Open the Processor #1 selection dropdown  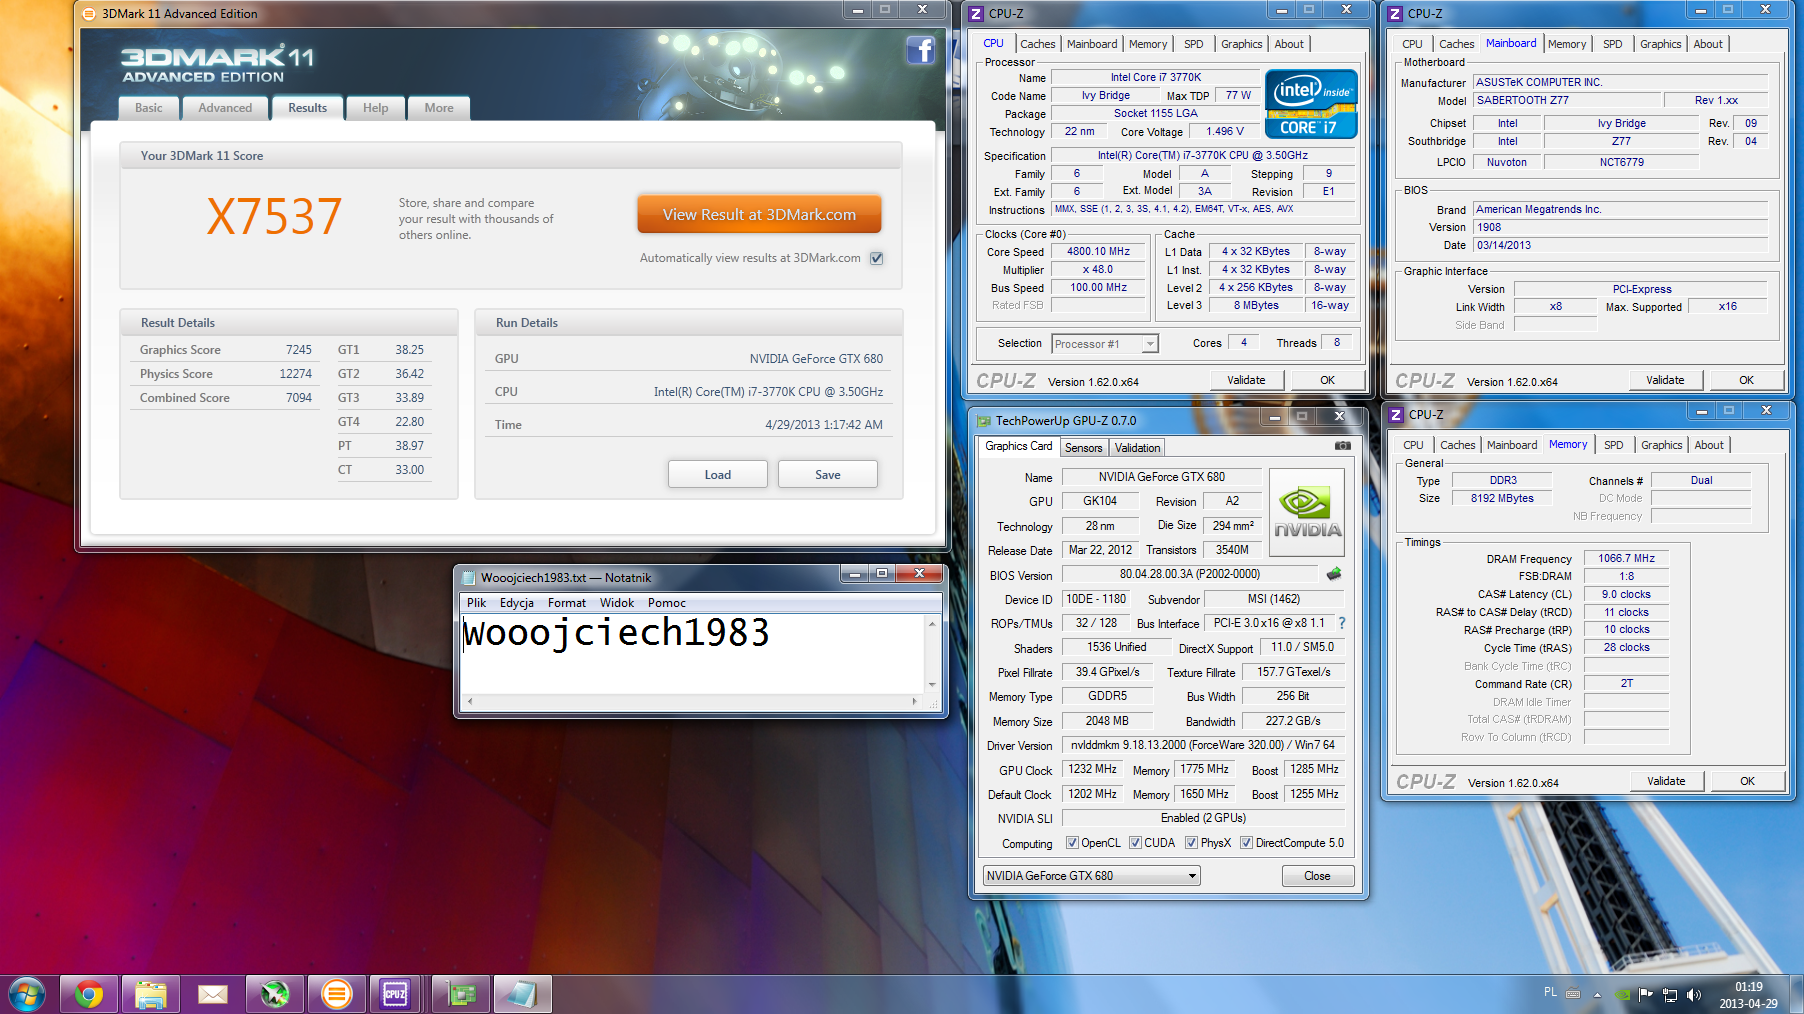1105,344
